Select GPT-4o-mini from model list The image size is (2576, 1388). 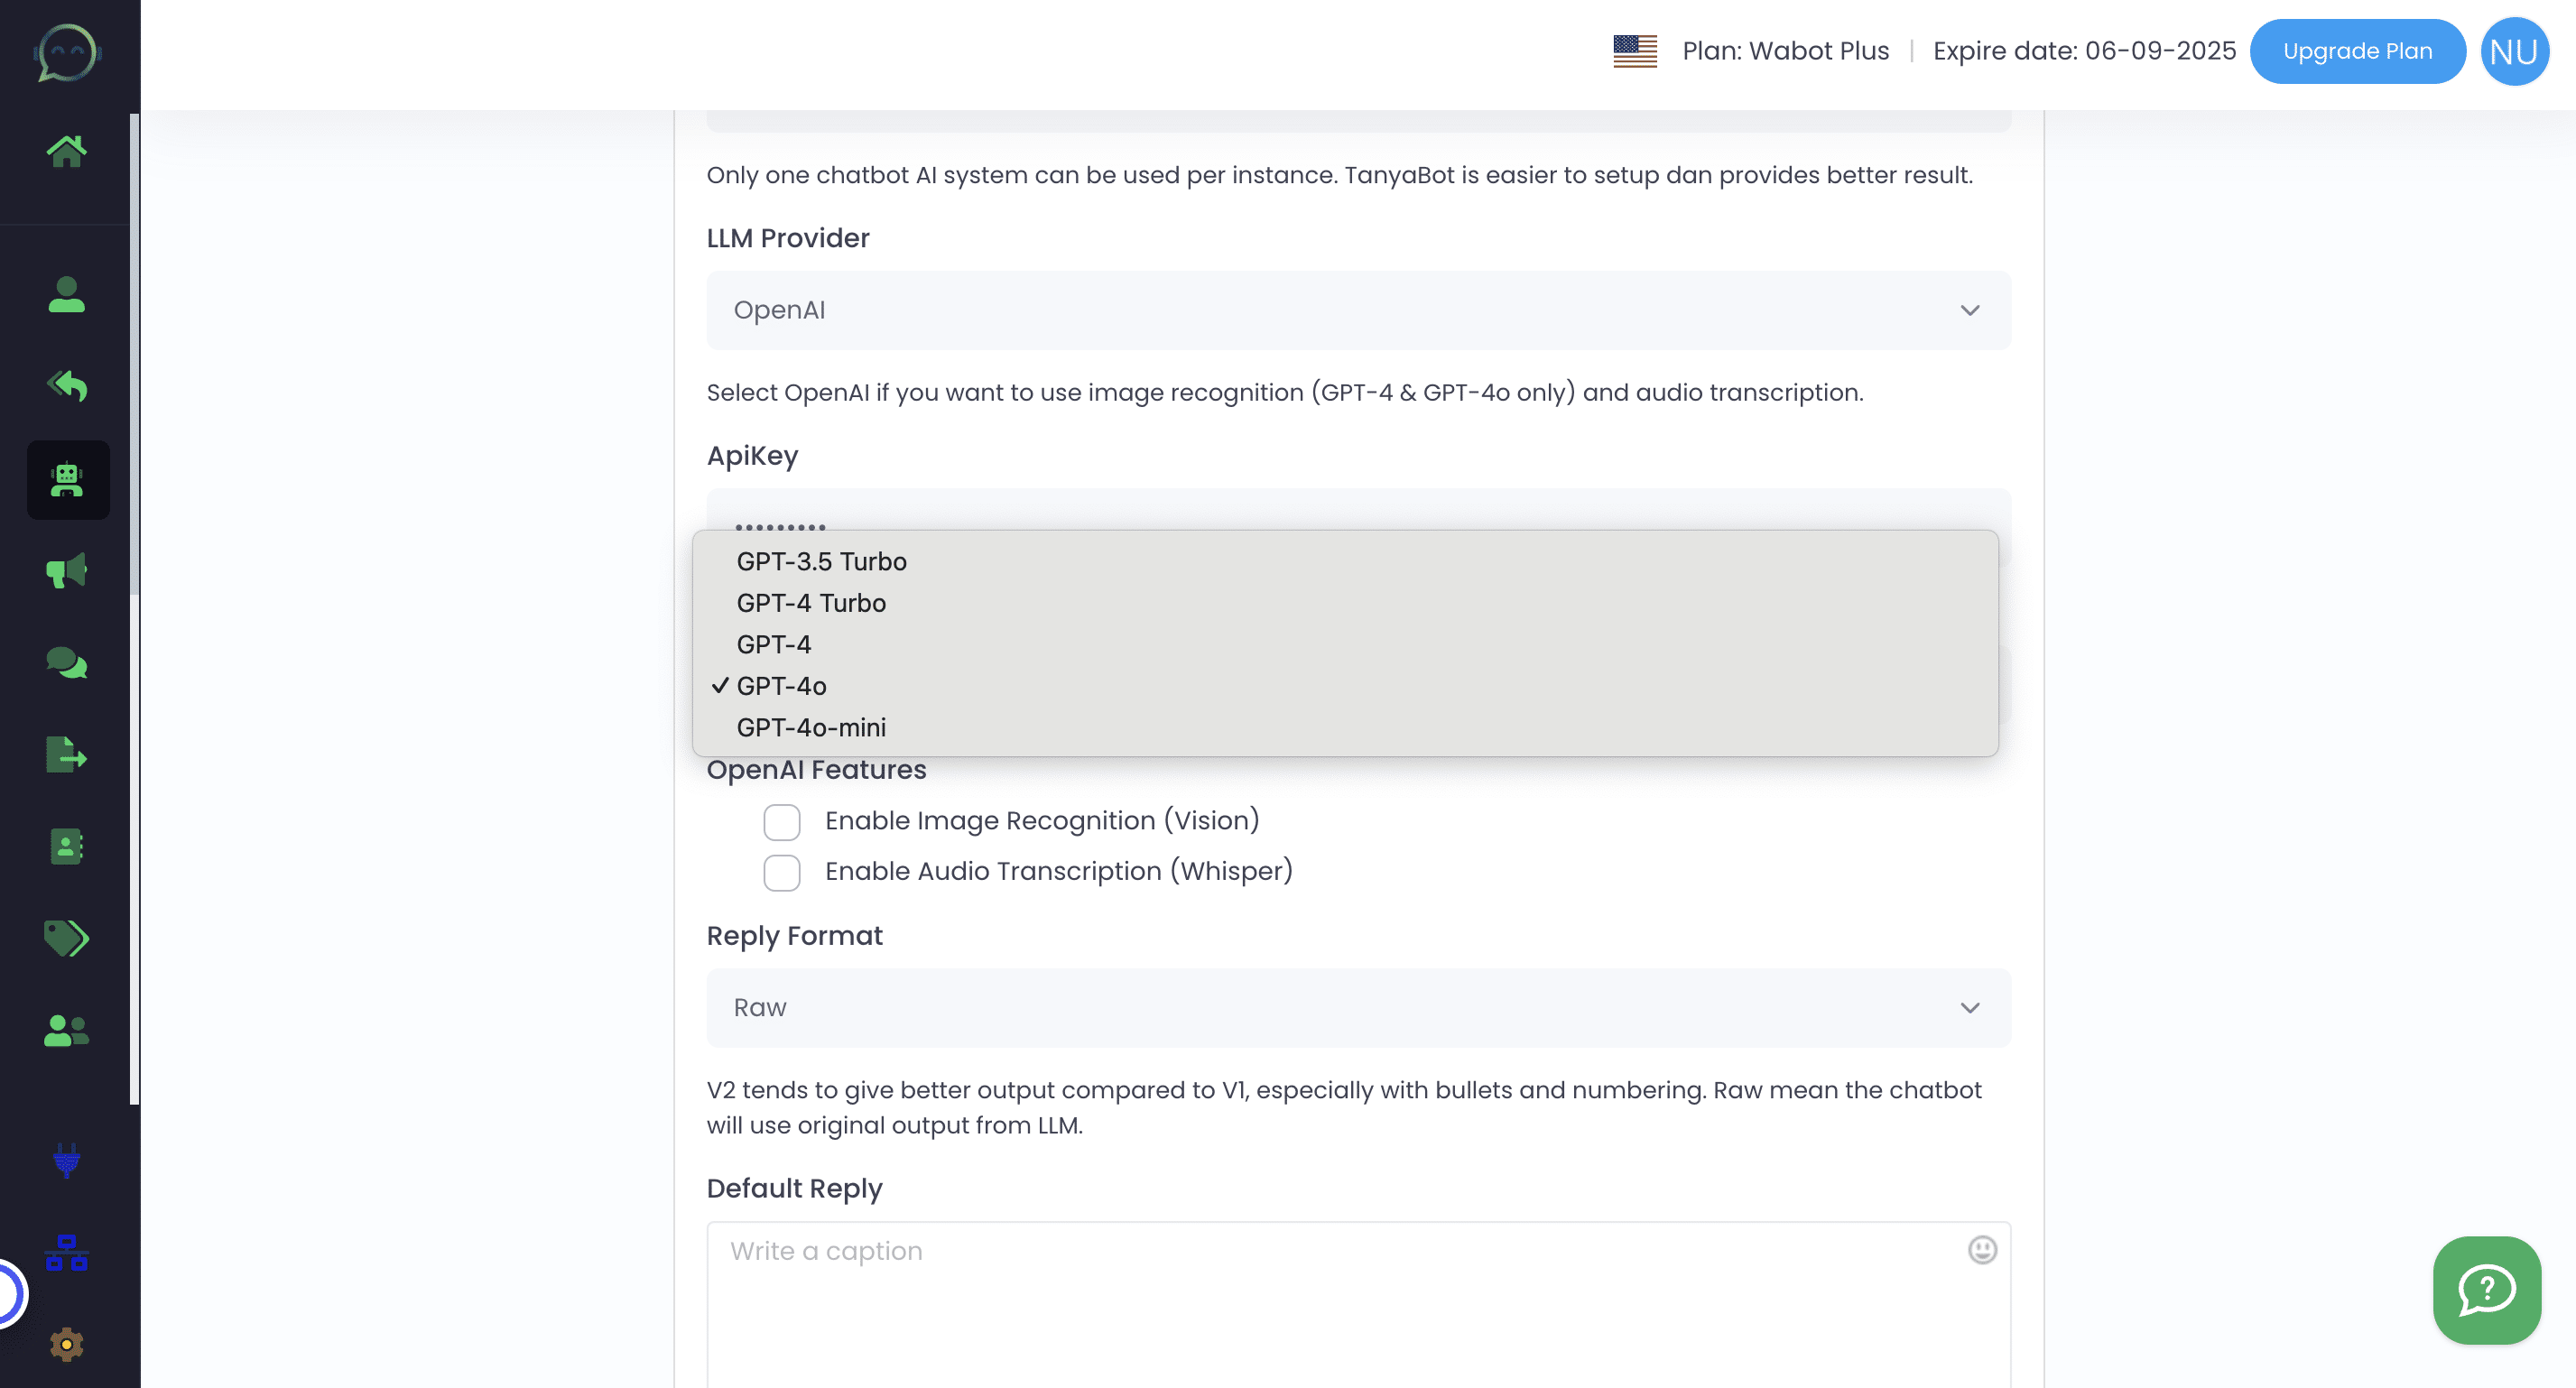(811, 726)
